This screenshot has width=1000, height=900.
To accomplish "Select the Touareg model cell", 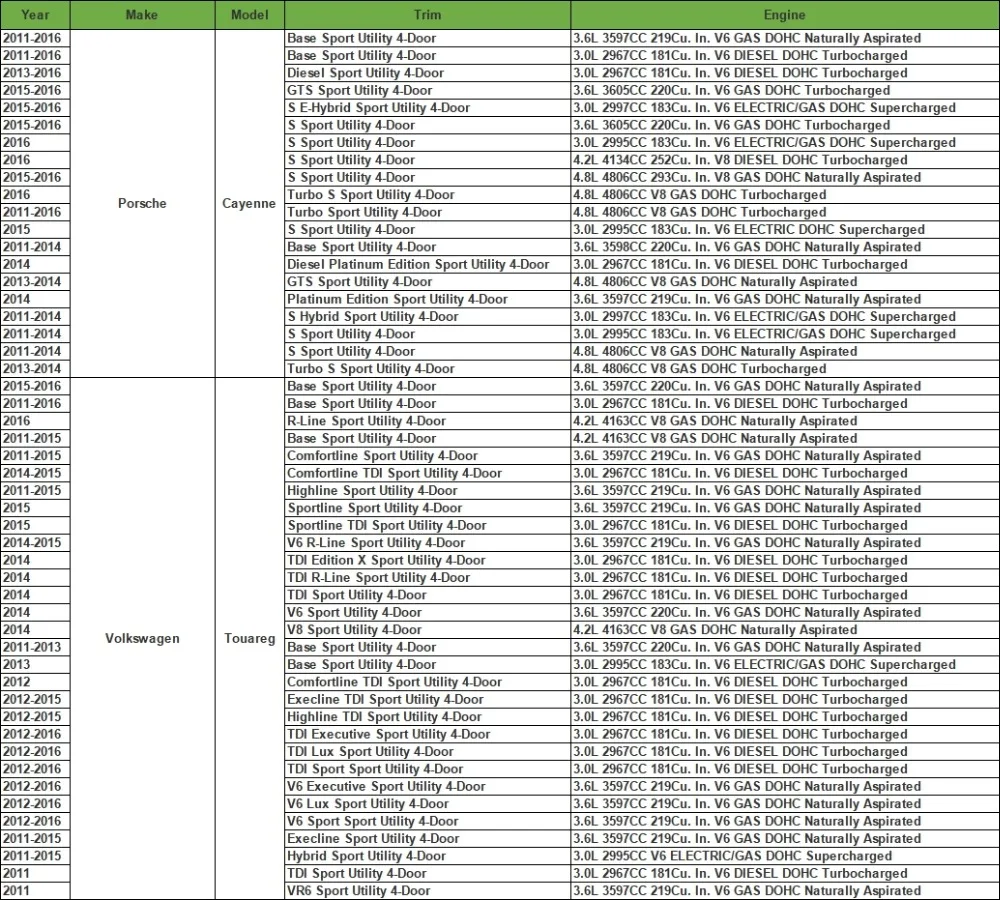I will click(x=249, y=638).
